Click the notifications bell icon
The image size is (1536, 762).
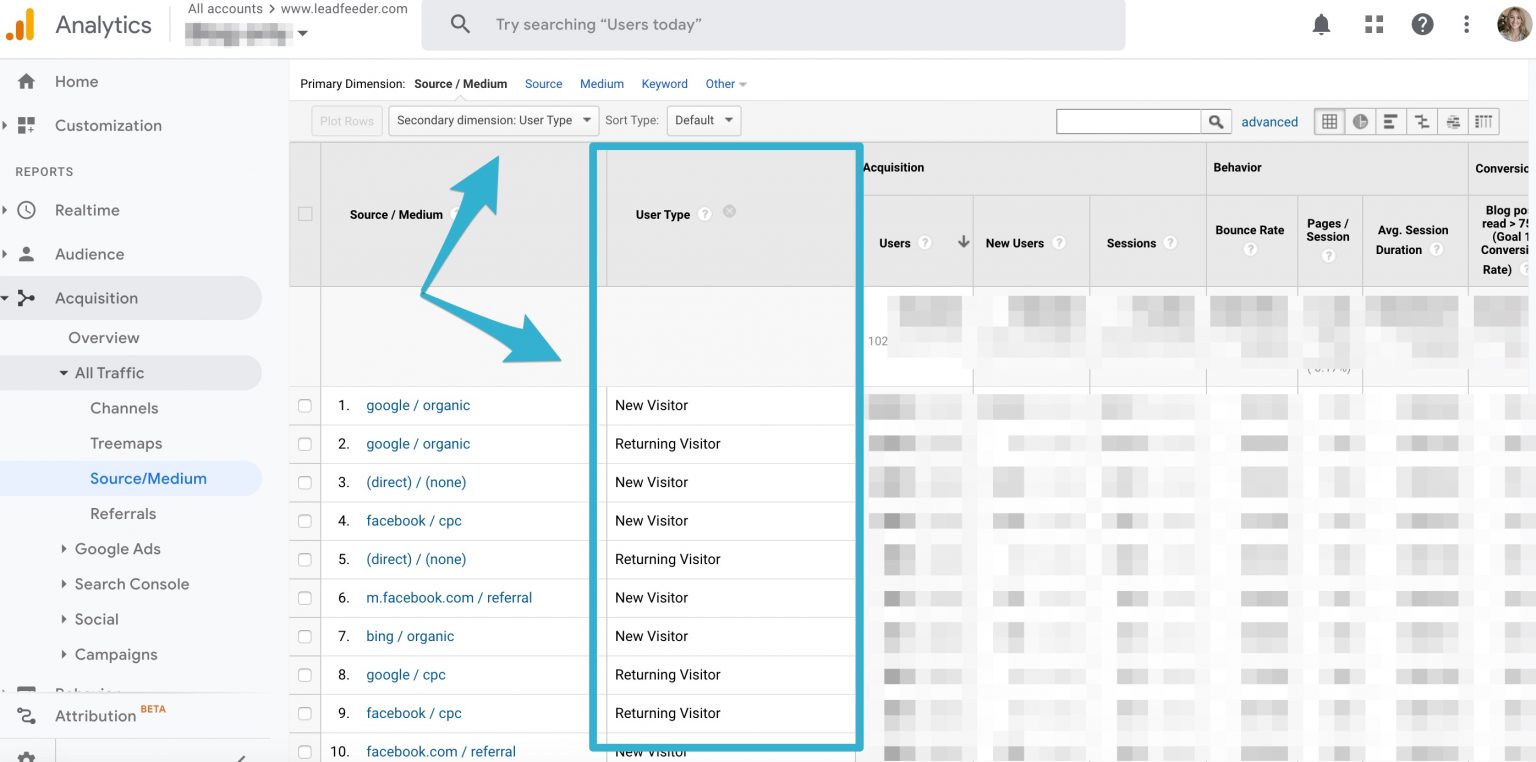pyautogui.click(x=1321, y=23)
